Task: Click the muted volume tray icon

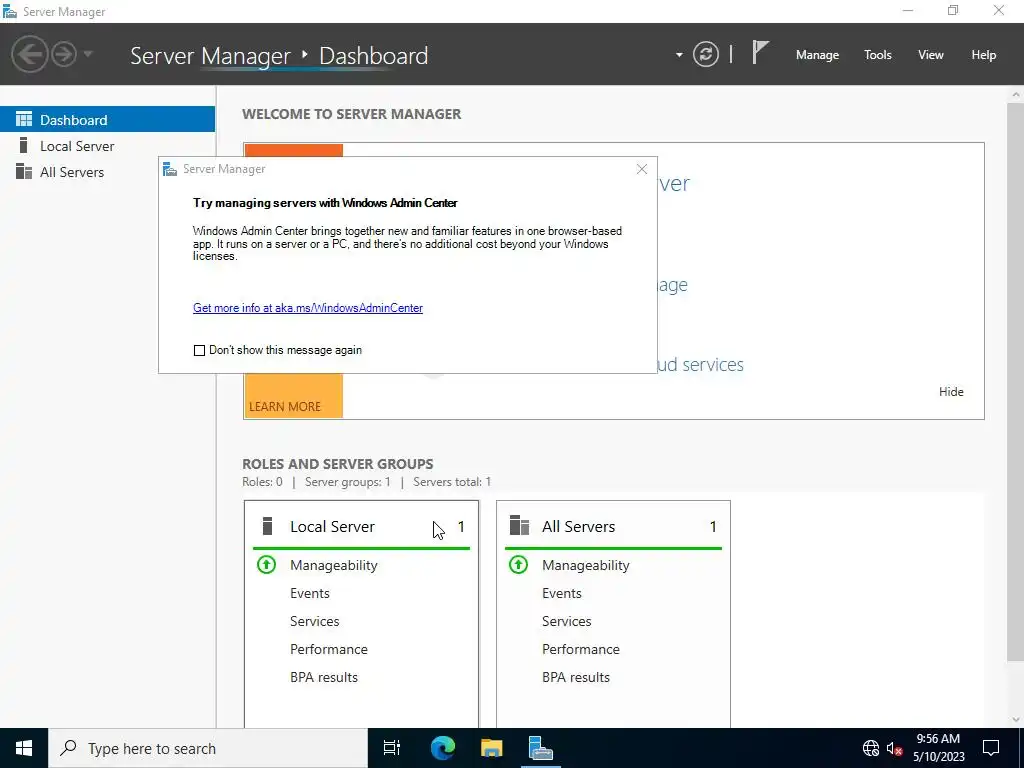Action: pos(894,748)
